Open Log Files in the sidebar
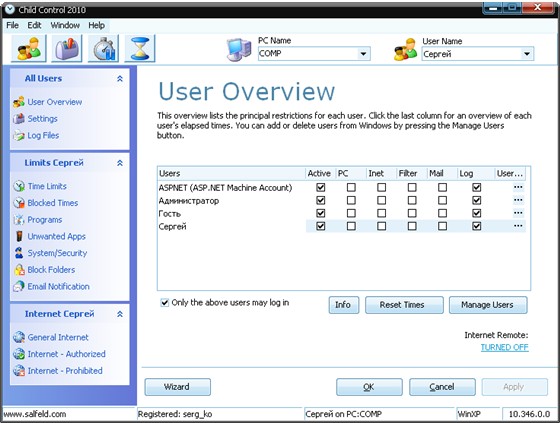Viewport: 560px width, 423px height. pyautogui.click(x=43, y=135)
